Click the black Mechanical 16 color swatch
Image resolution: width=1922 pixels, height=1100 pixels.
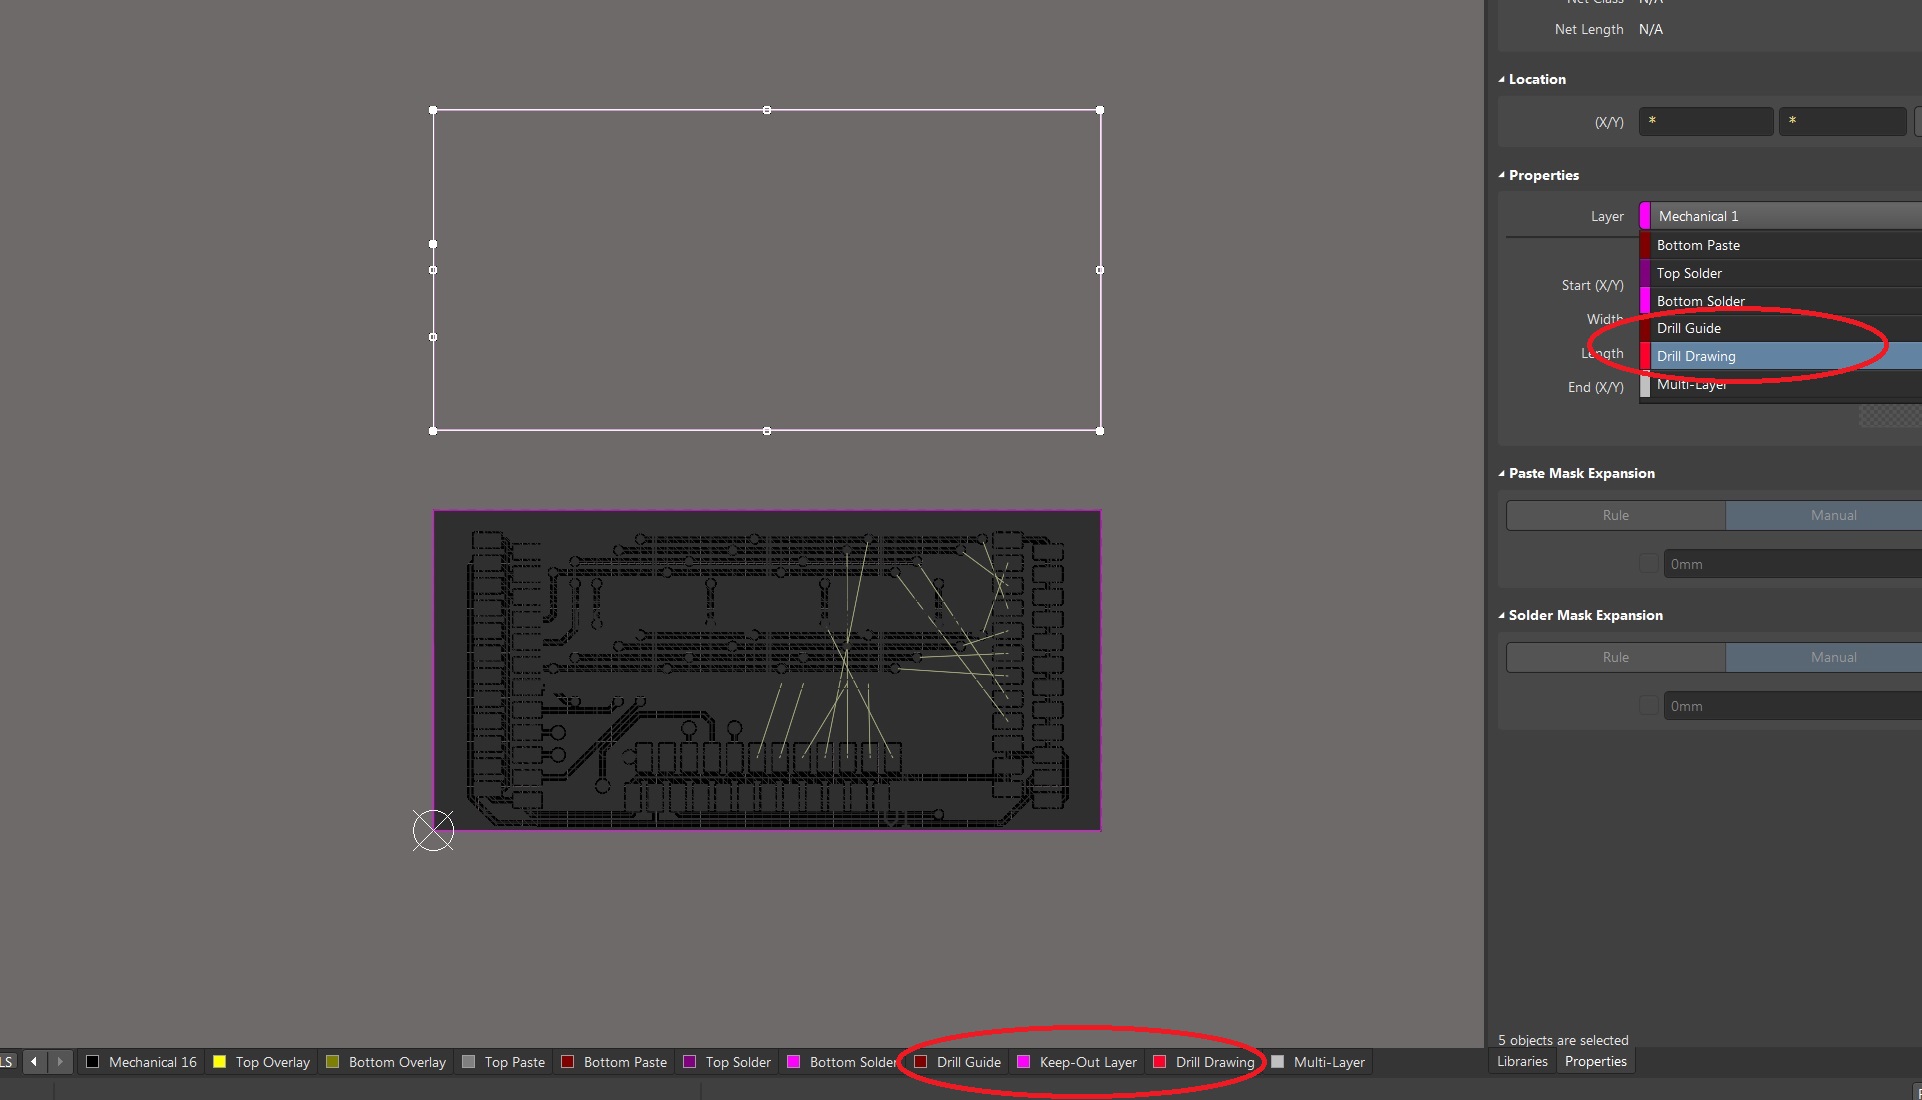tap(93, 1062)
